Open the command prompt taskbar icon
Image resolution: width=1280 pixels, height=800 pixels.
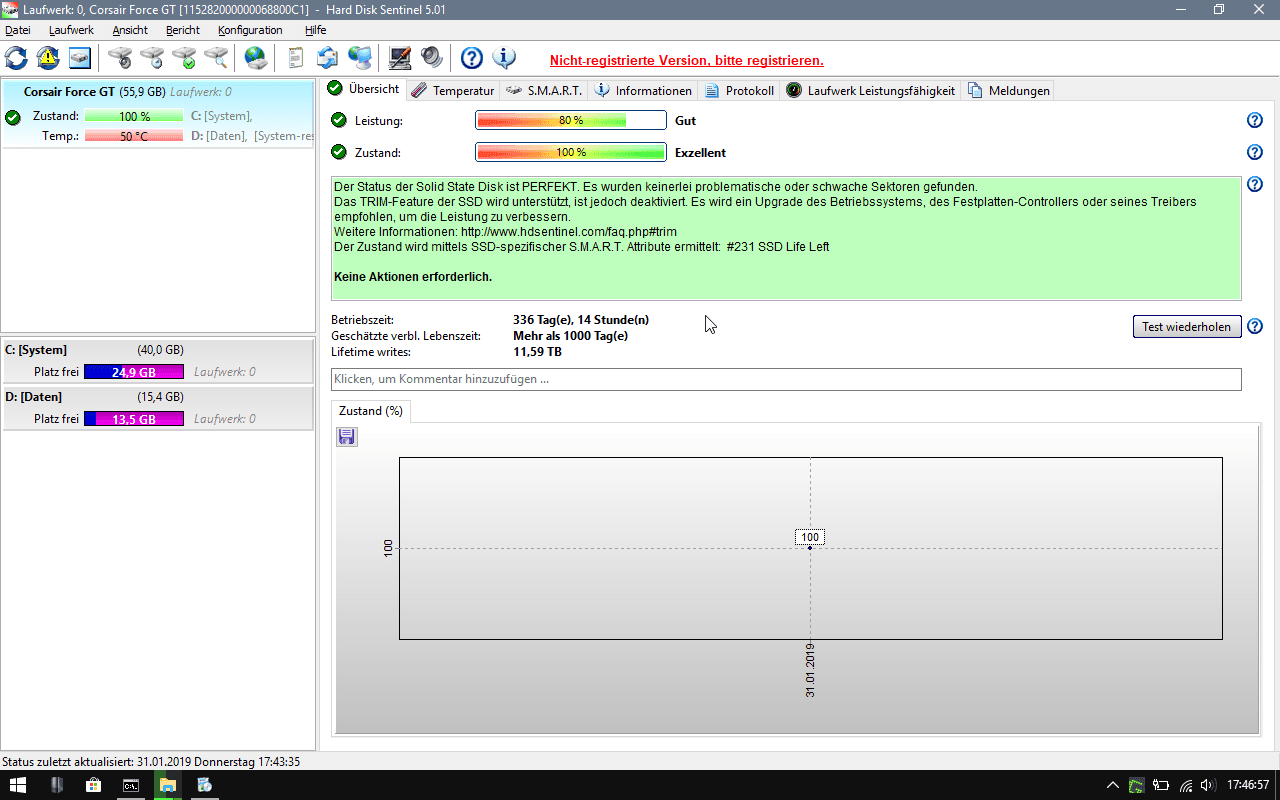point(131,785)
